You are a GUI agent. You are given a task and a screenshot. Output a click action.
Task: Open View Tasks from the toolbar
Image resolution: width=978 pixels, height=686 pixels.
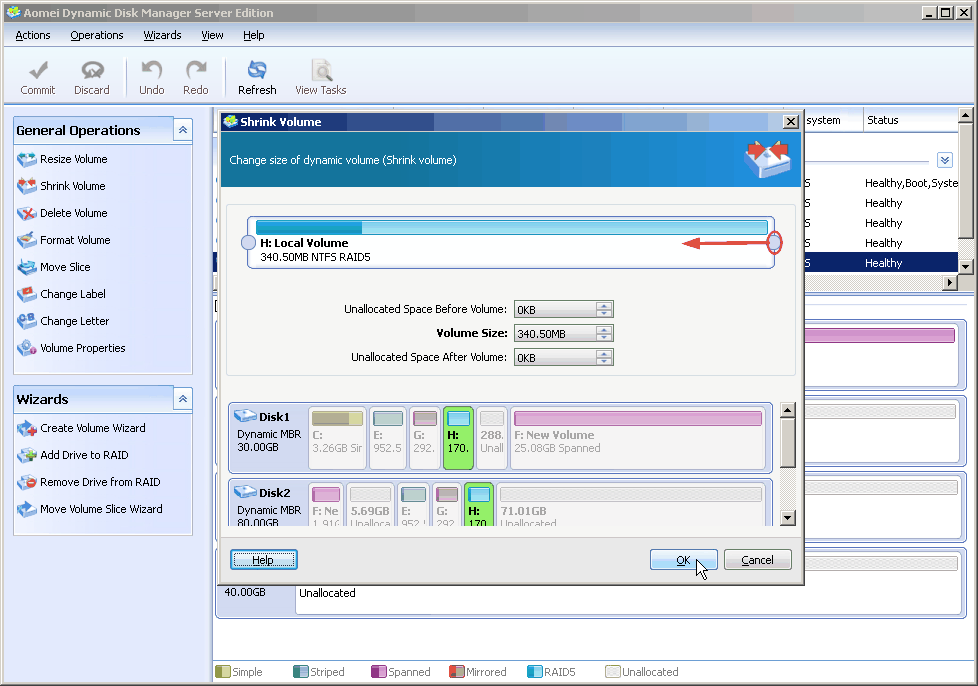pos(321,78)
